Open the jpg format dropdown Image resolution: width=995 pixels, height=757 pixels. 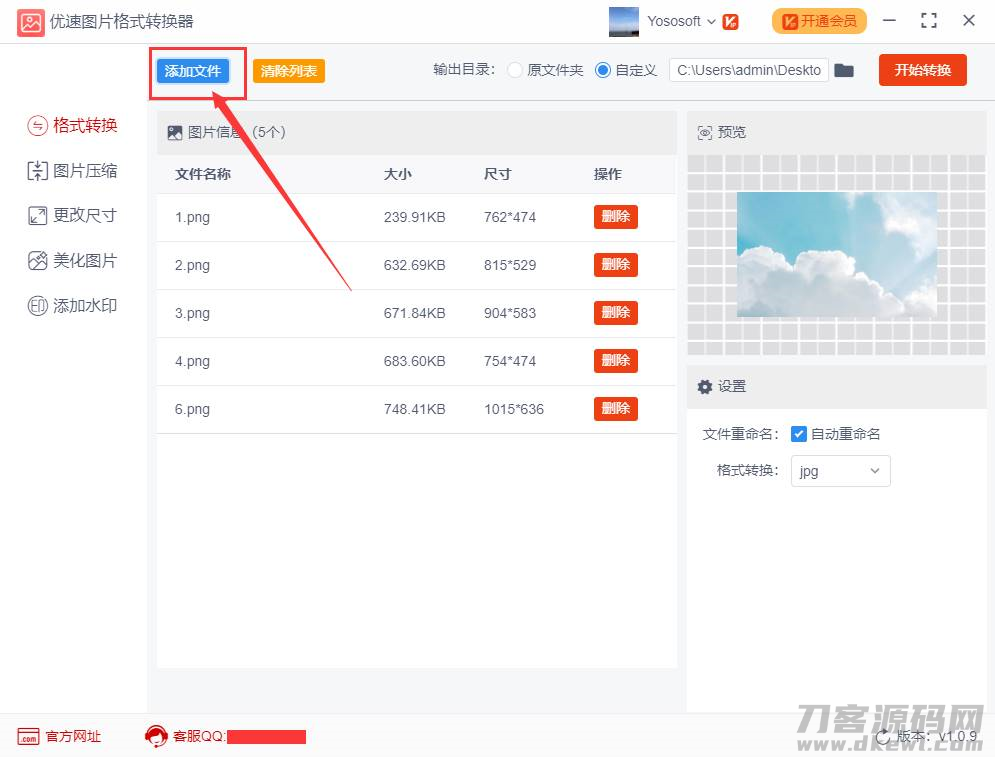pyautogui.click(x=840, y=471)
